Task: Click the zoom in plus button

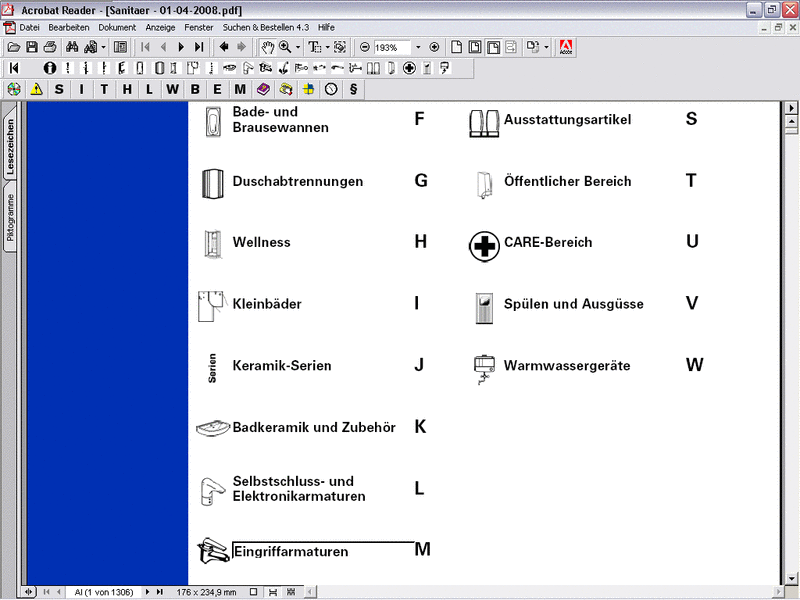Action: [x=434, y=47]
